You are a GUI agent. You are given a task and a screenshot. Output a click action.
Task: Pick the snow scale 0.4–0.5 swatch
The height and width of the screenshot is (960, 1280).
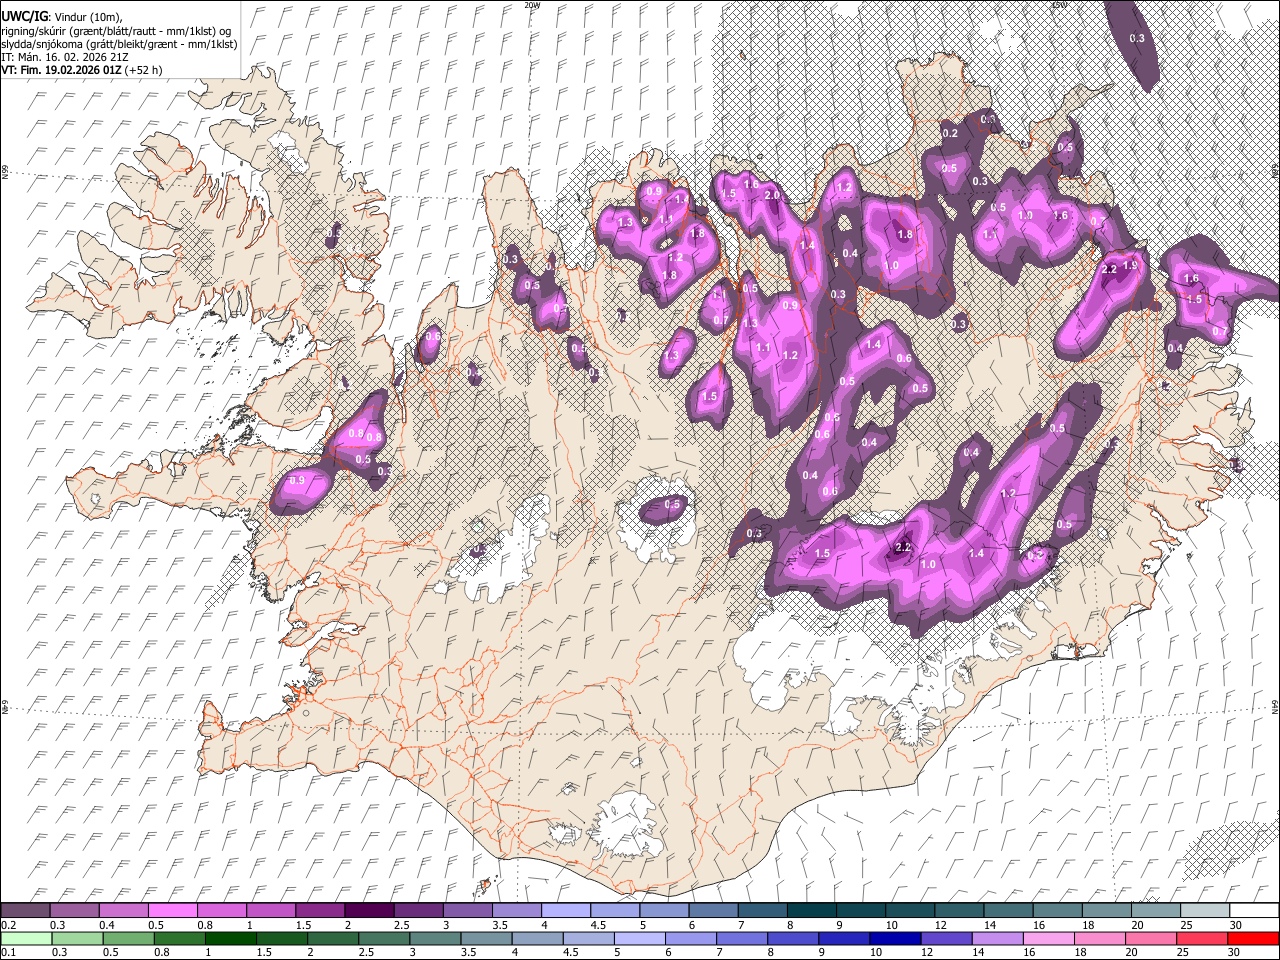point(123,911)
